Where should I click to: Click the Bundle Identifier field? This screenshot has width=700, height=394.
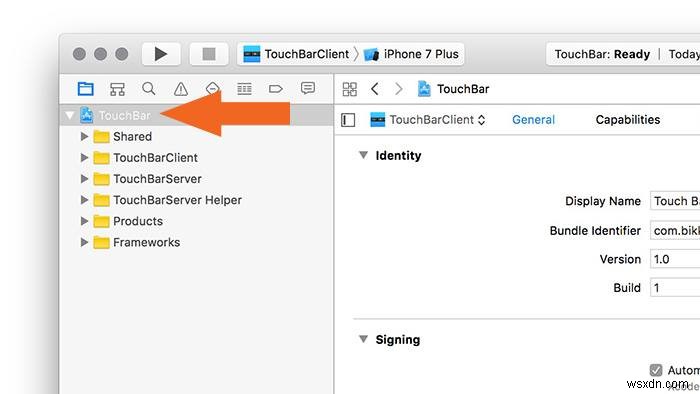click(675, 230)
